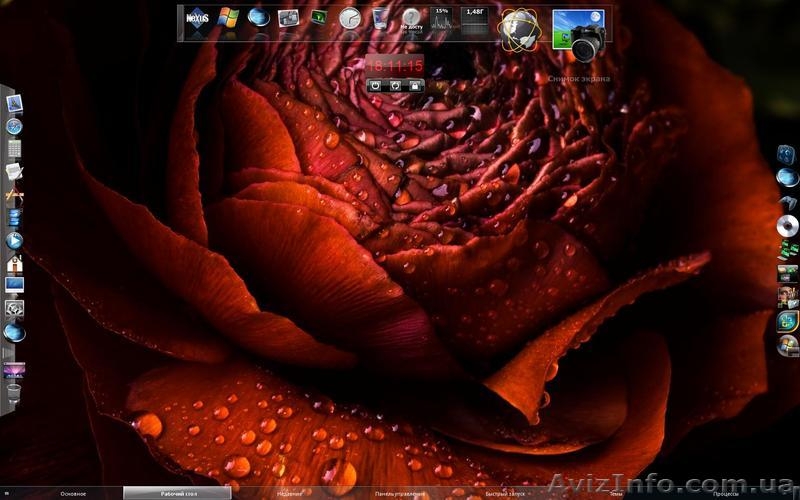Select the Рабочий стол tab
This screenshot has height=500, width=800.
click(177, 493)
